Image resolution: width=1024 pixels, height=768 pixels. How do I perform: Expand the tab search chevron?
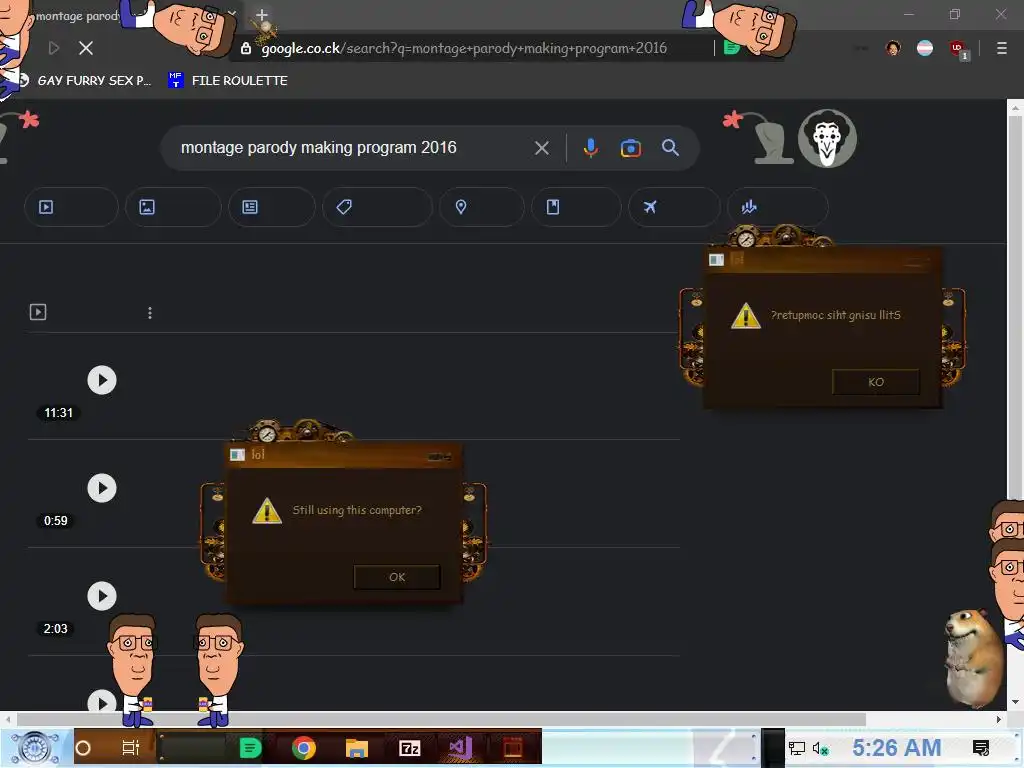232,14
